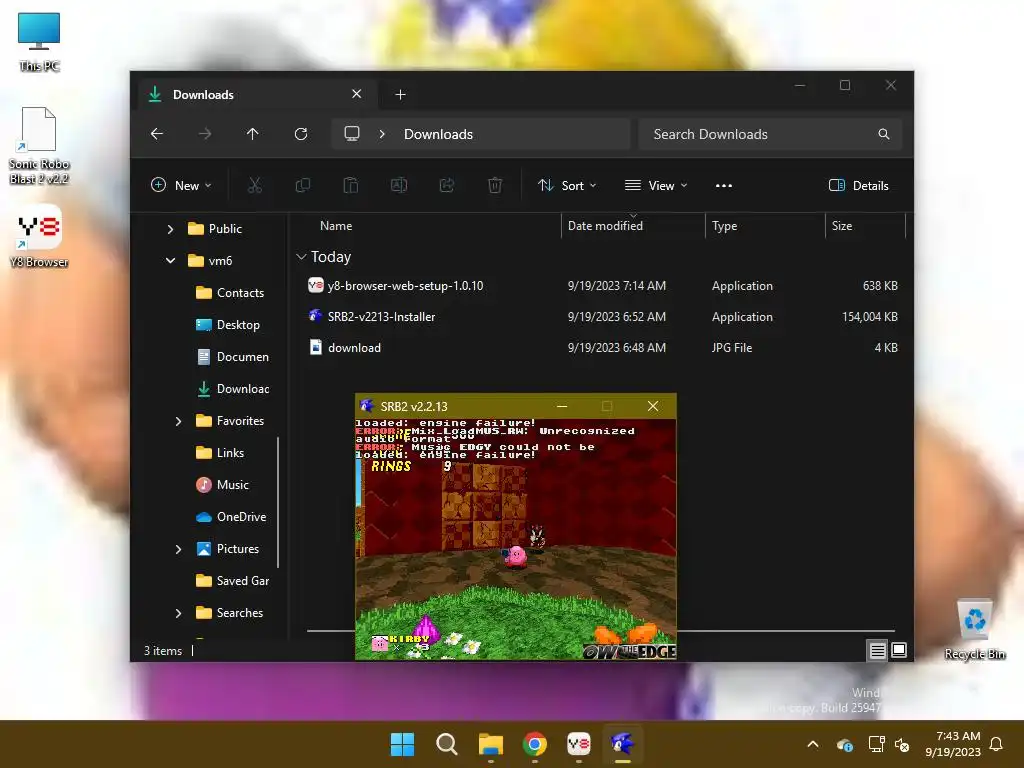
Task: Collapse the Today group
Action: [x=301, y=257]
